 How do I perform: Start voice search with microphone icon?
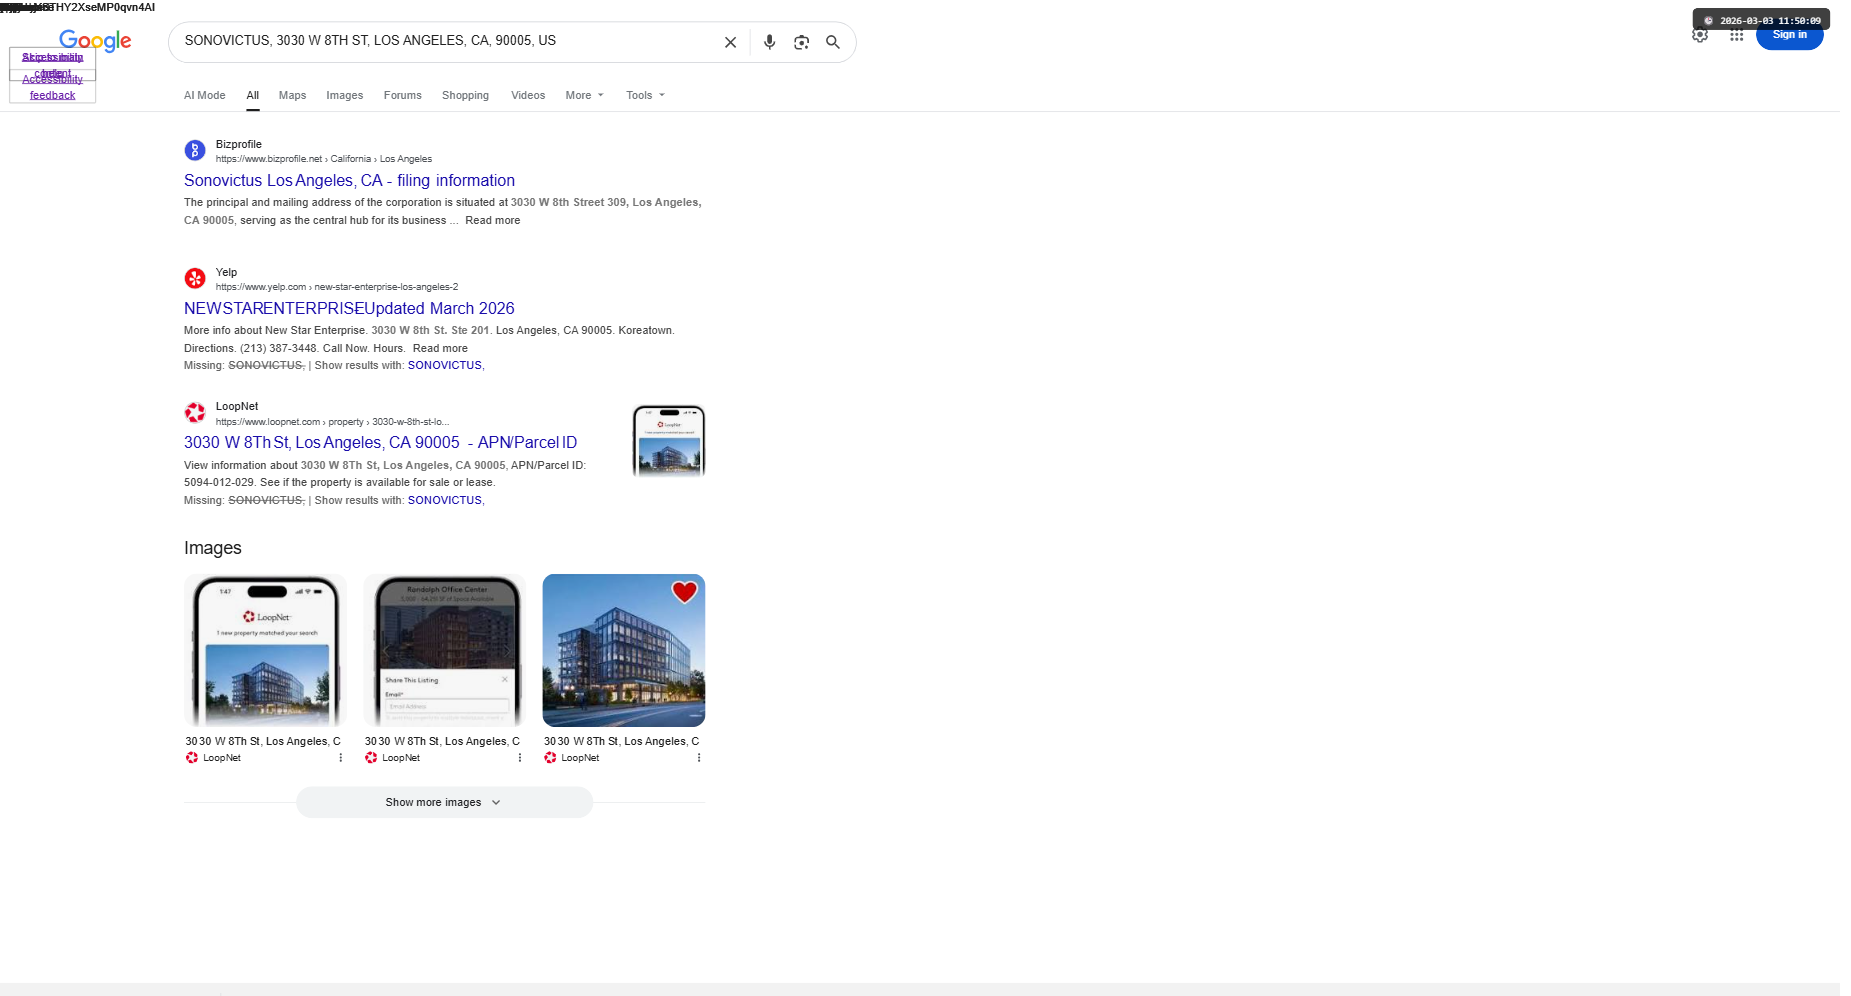[x=769, y=42]
